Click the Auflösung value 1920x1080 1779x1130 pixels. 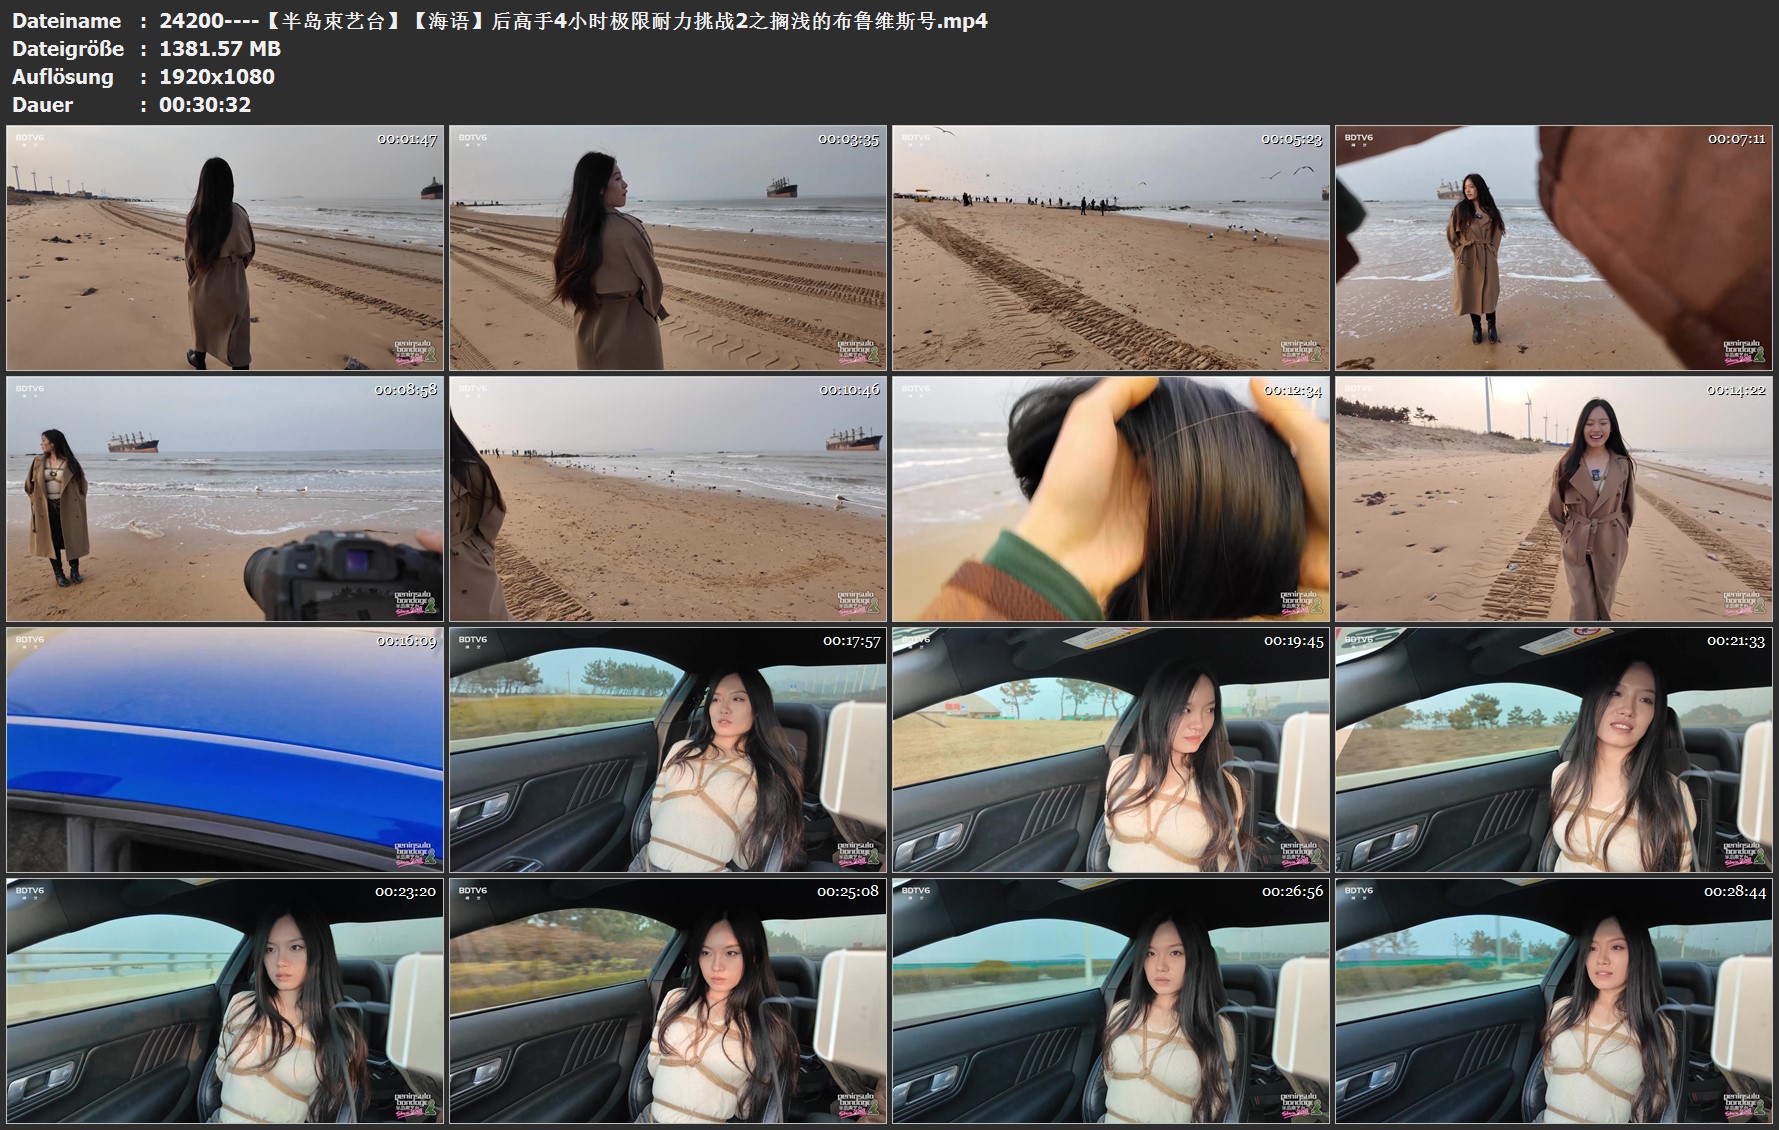(217, 77)
